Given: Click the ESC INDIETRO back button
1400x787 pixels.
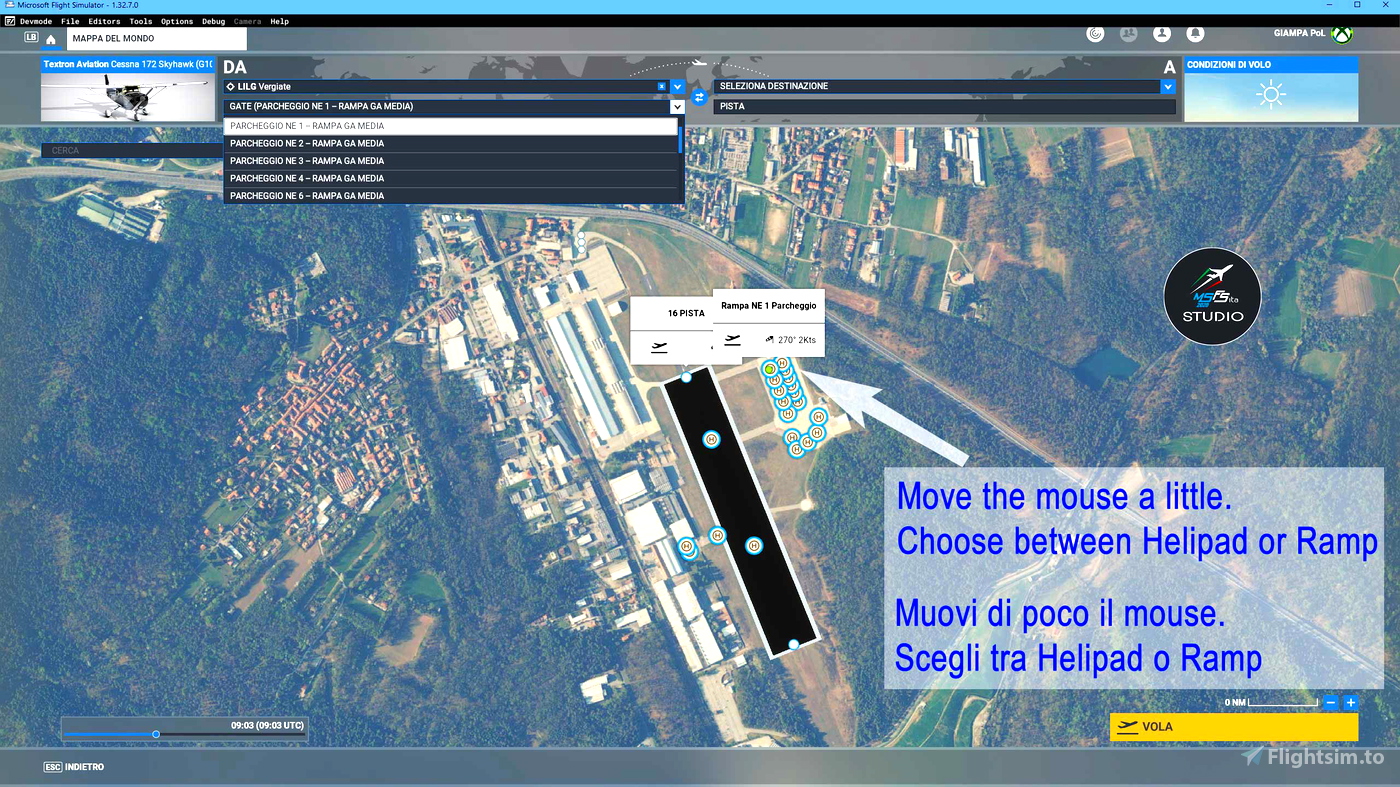Looking at the screenshot, I should (74, 767).
